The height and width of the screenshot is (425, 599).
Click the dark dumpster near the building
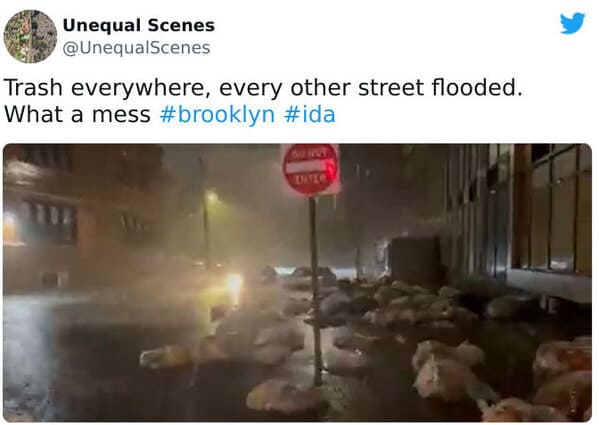click(x=414, y=260)
